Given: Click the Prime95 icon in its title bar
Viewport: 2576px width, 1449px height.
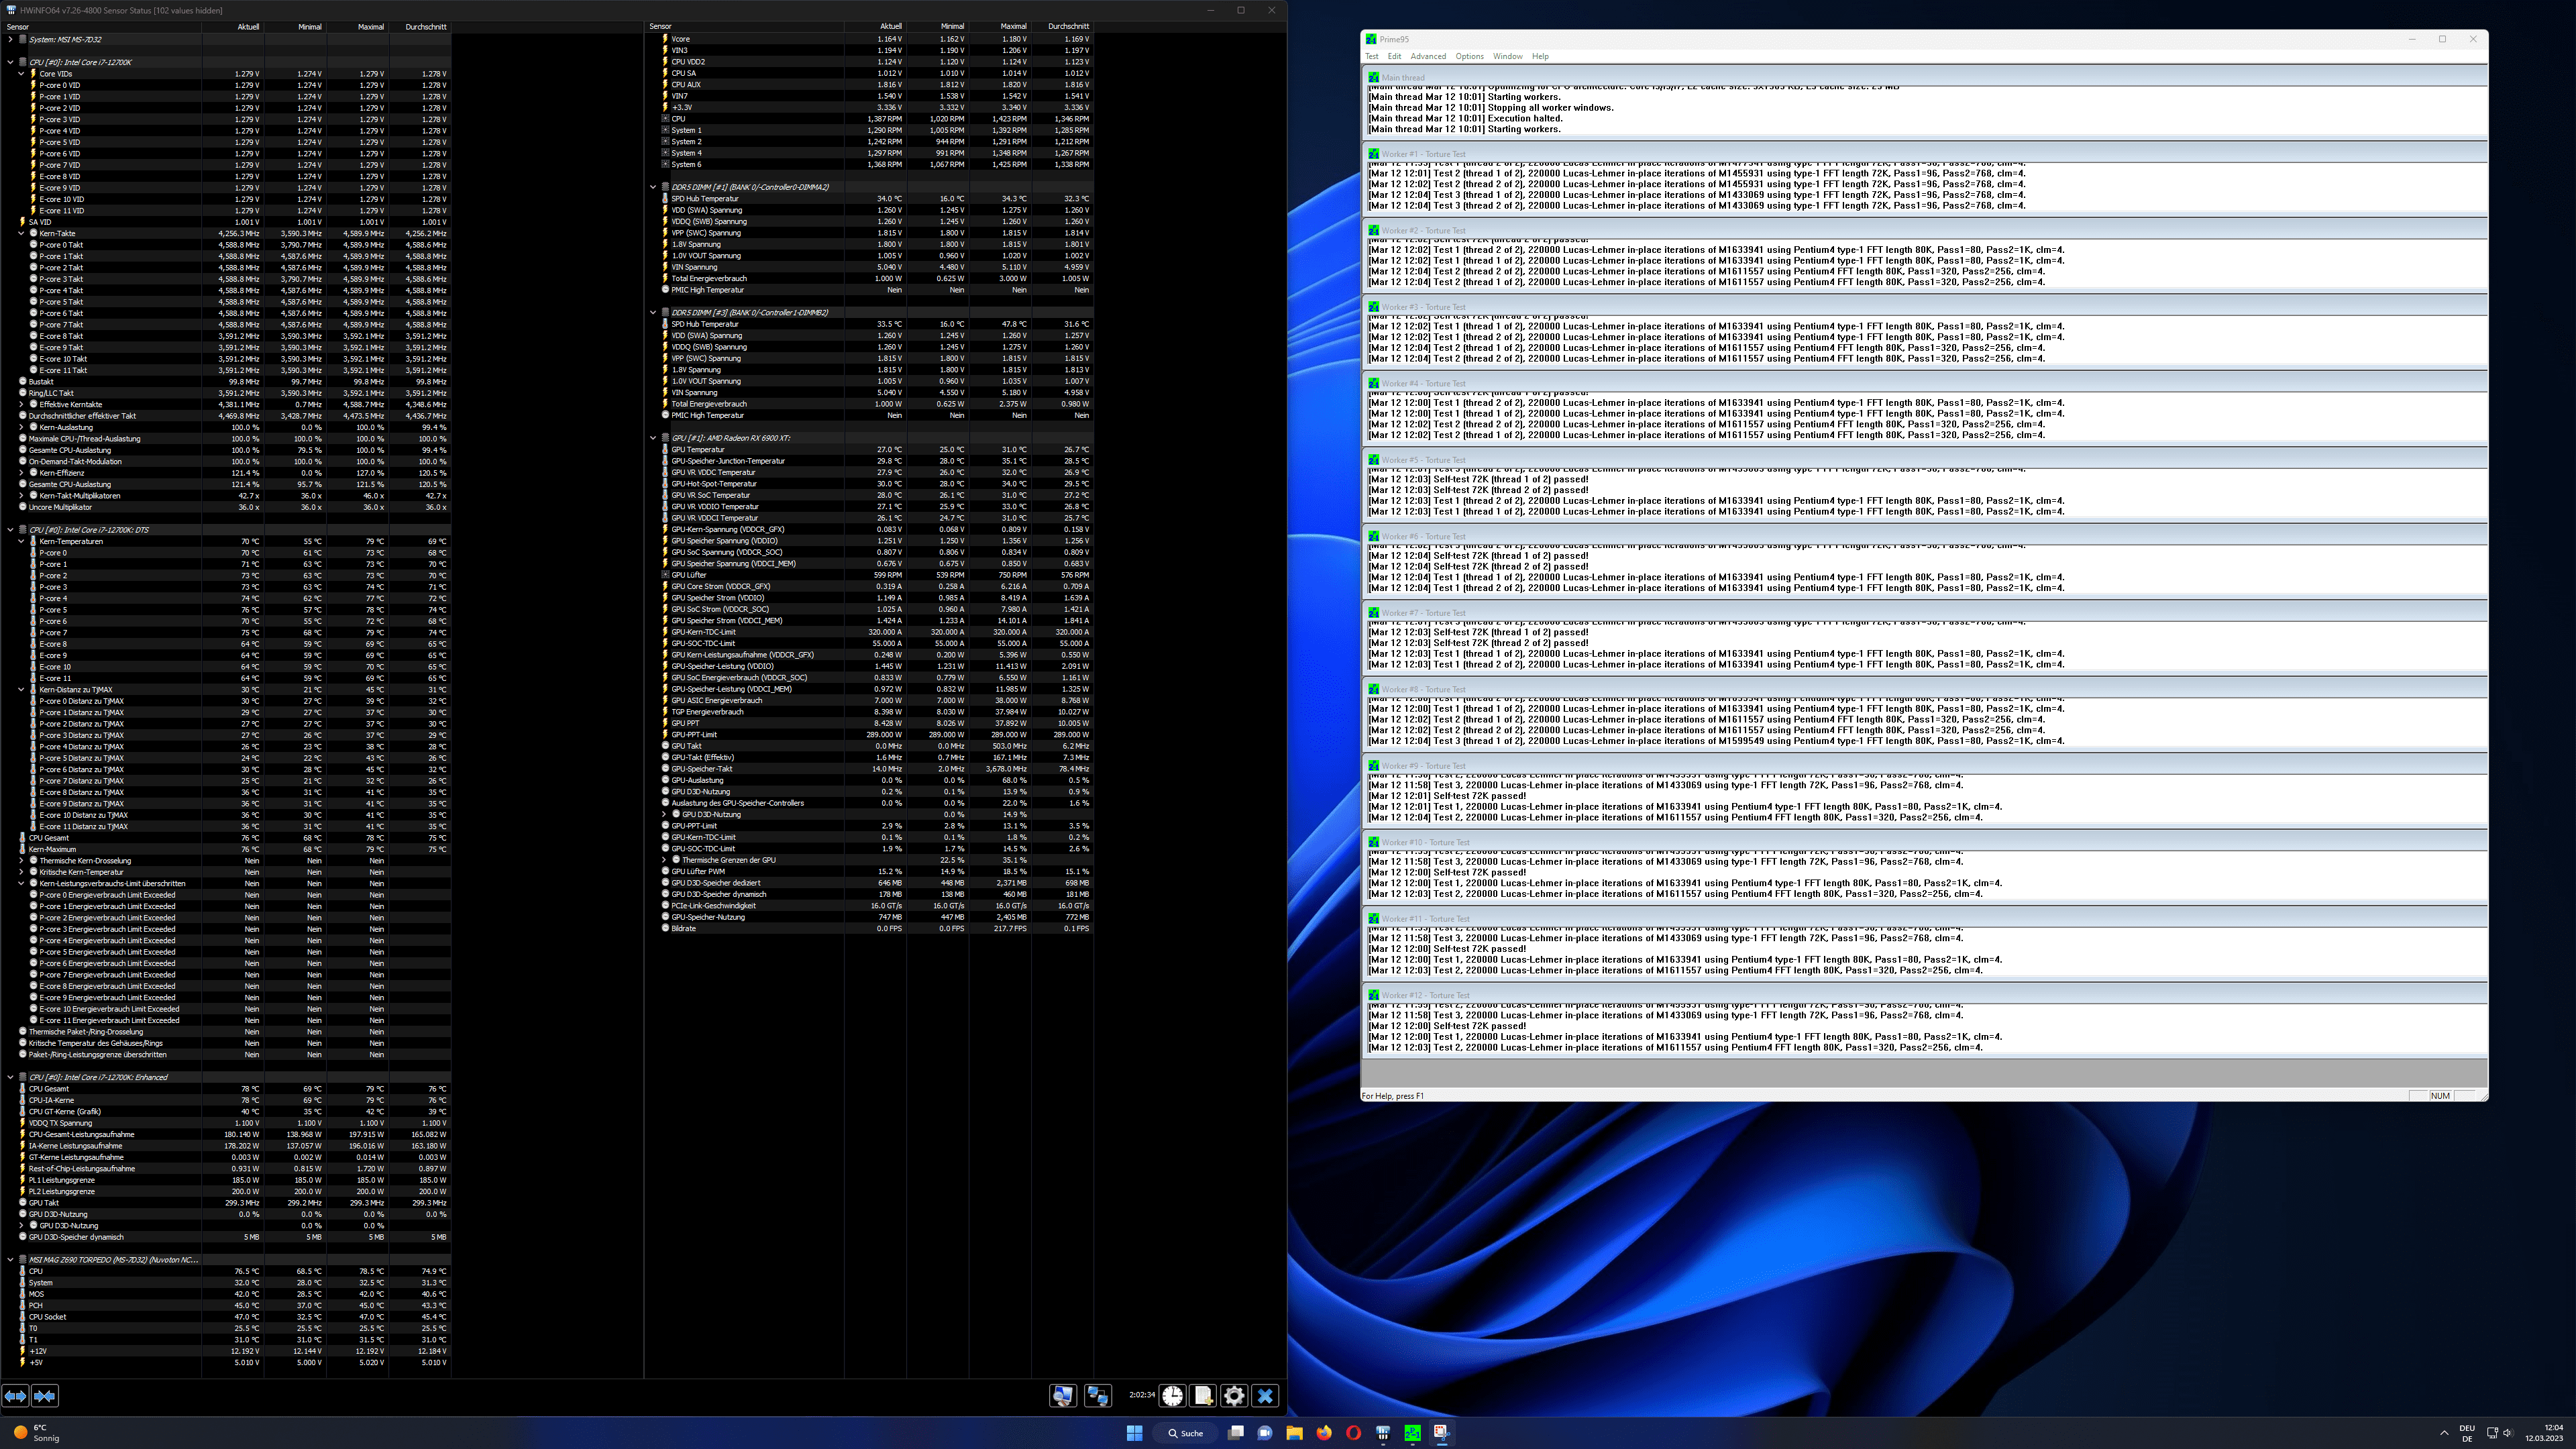Looking at the screenshot, I should (x=1372, y=39).
